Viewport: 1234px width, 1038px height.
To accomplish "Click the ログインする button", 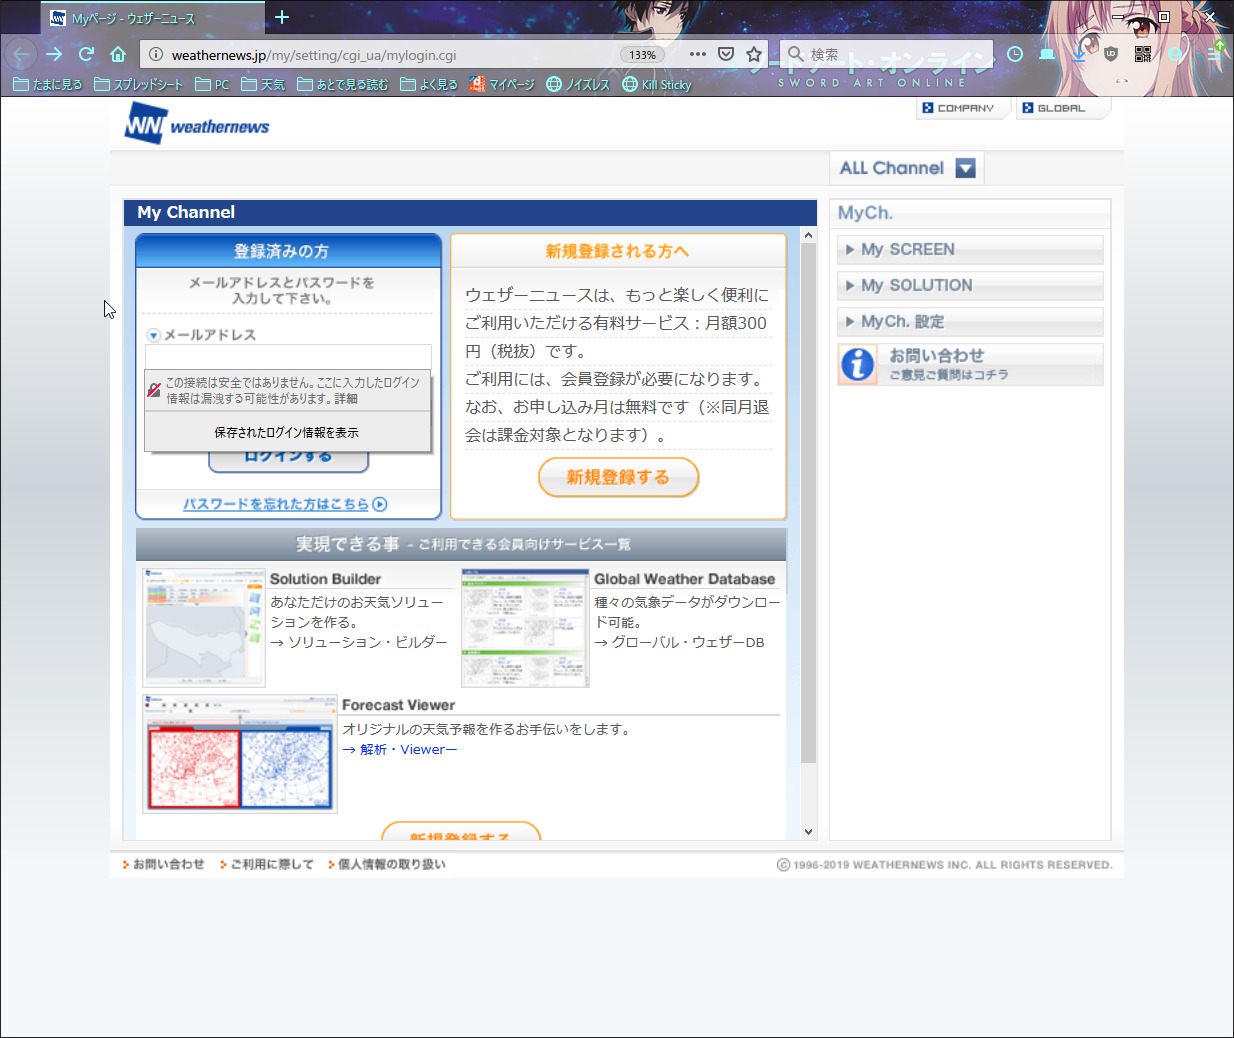I will point(288,459).
